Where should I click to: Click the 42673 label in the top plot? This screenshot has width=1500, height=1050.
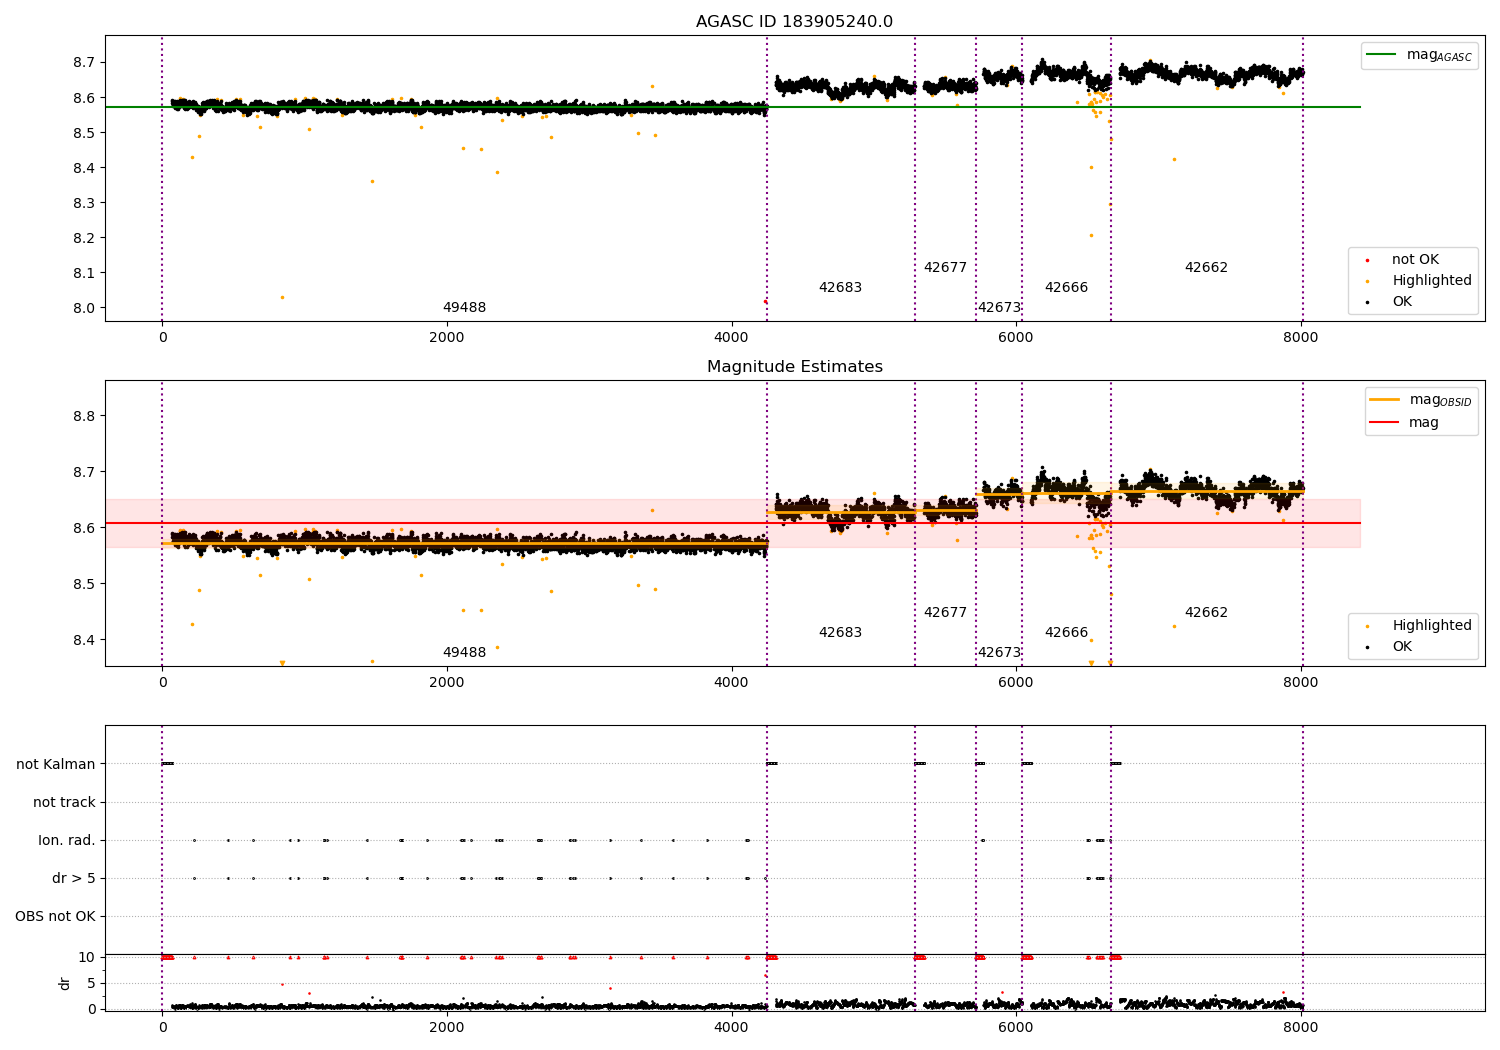point(999,308)
